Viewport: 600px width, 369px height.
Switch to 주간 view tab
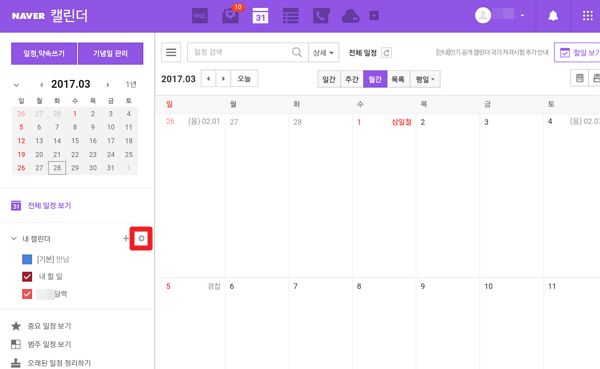pyautogui.click(x=352, y=79)
